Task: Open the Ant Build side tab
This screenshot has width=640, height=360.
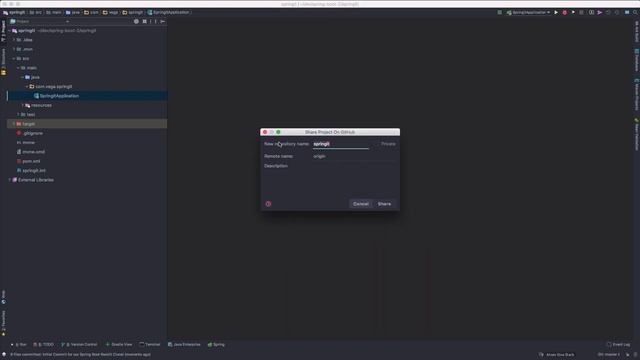Action: click(x=636, y=31)
